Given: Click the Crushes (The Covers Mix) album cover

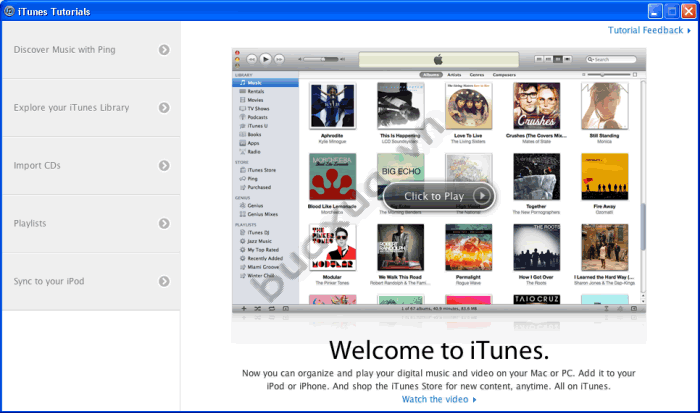Looking at the screenshot, I should (x=536, y=106).
